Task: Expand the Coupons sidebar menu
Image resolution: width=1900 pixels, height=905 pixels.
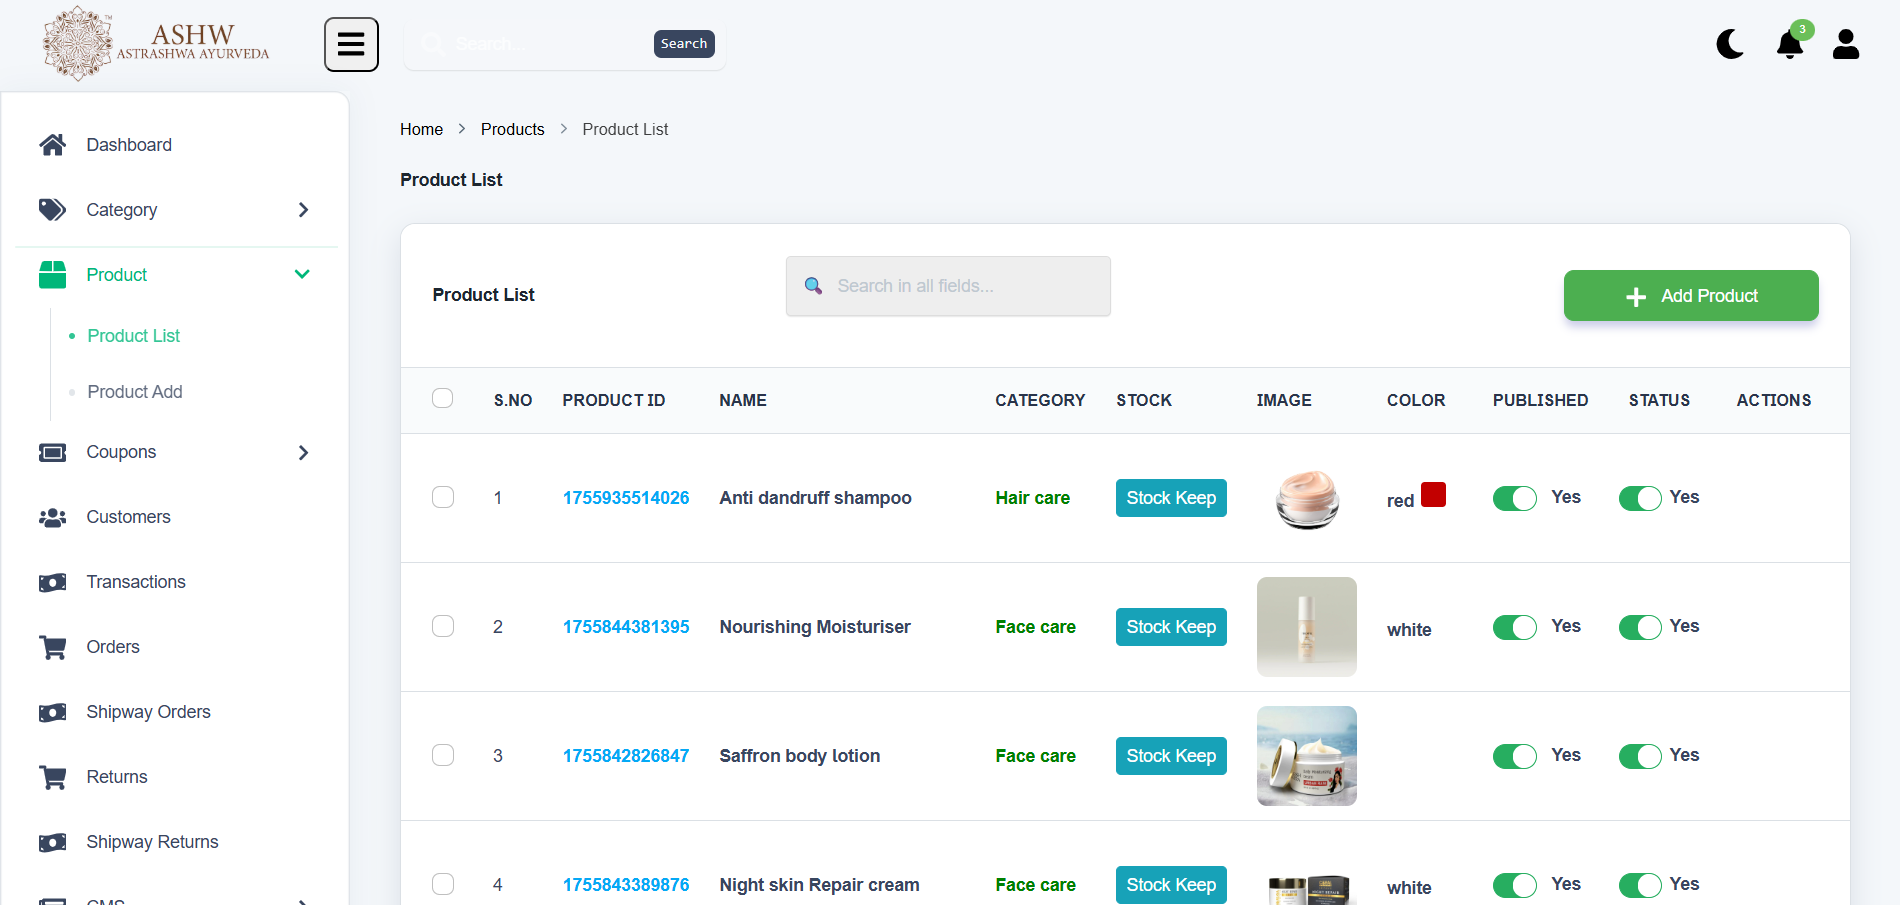Action: click(x=303, y=452)
